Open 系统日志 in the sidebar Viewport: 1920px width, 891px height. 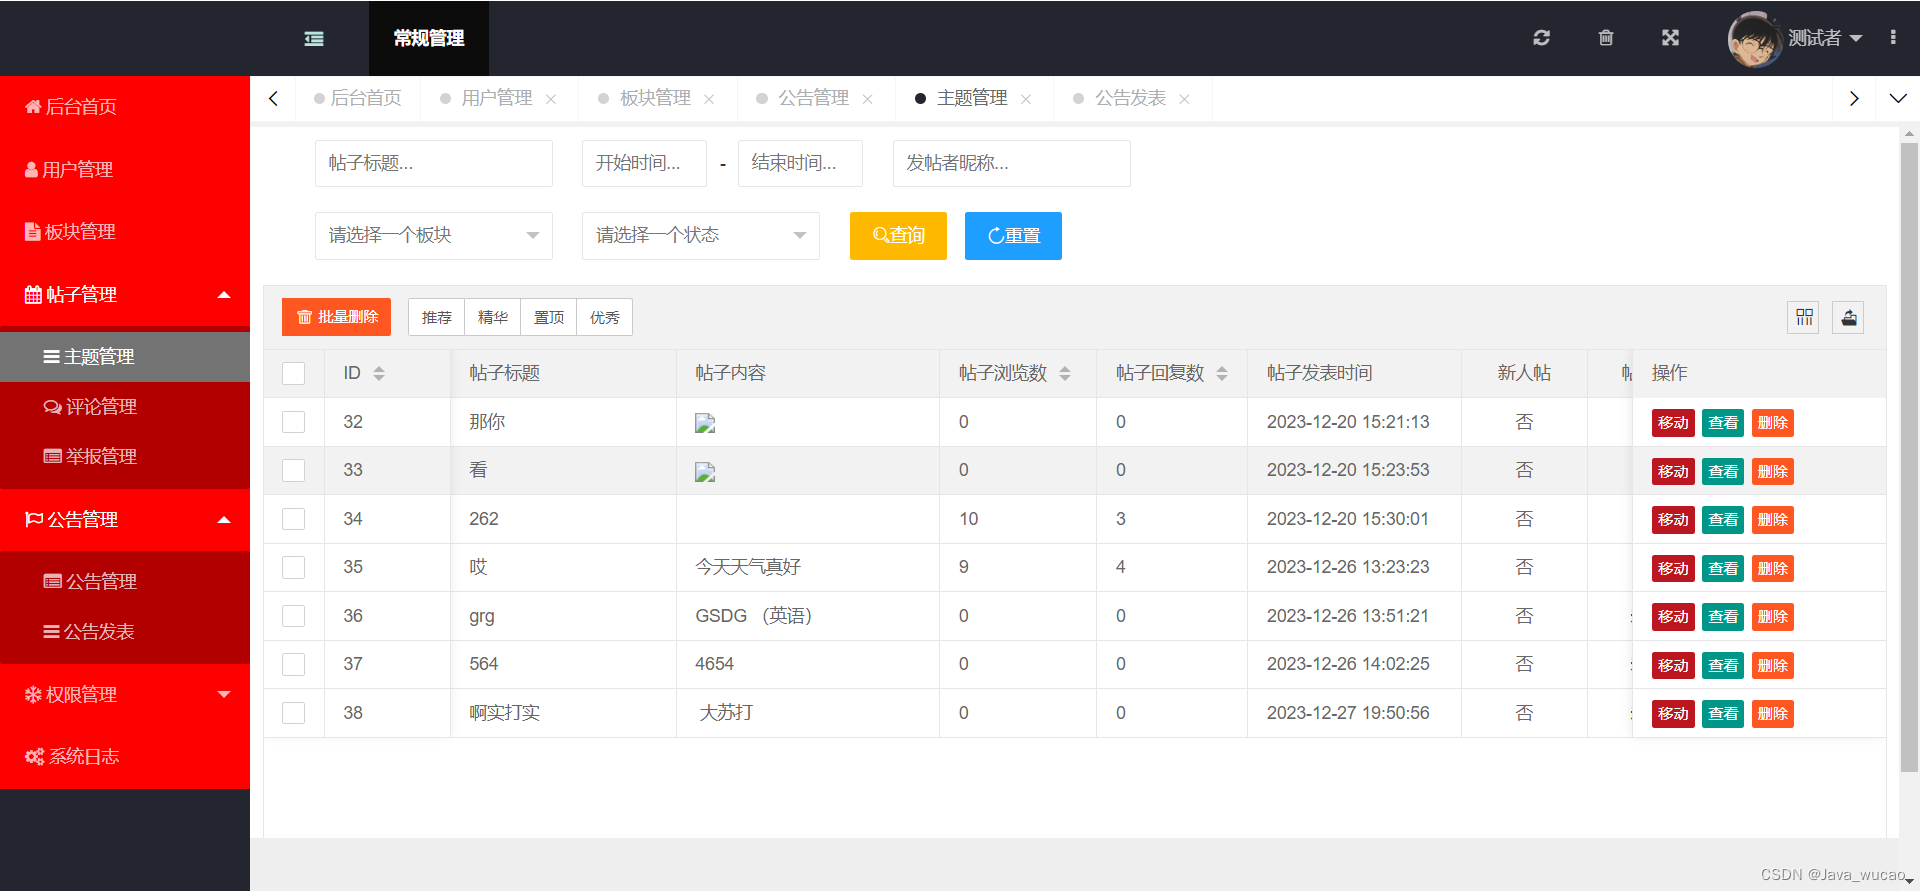pyautogui.click(x=125, y=757)
